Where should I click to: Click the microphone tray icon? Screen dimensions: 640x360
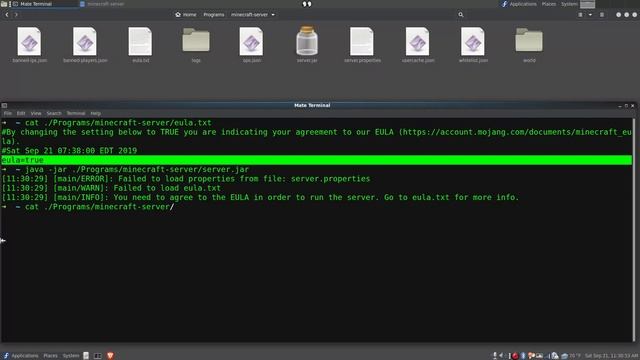(495, 356)
